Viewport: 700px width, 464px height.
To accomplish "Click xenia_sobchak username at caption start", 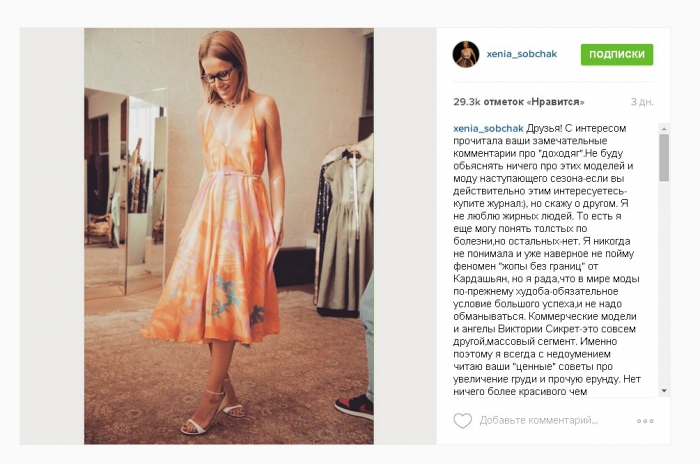I will tap(488, 129).
